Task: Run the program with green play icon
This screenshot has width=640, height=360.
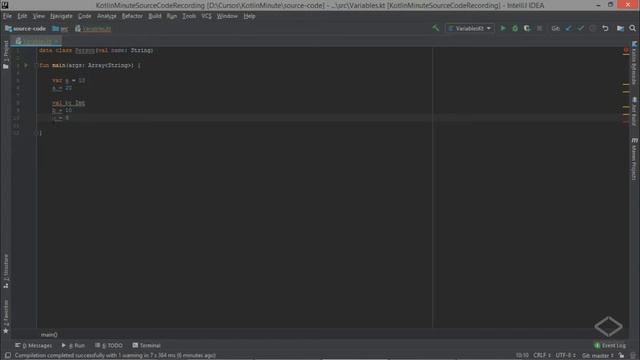Action: point(503,28)
